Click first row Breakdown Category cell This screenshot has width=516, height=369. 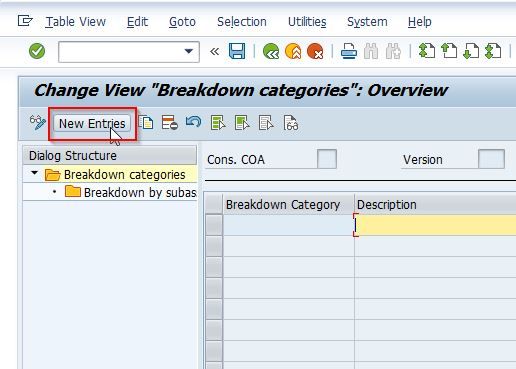288,225
